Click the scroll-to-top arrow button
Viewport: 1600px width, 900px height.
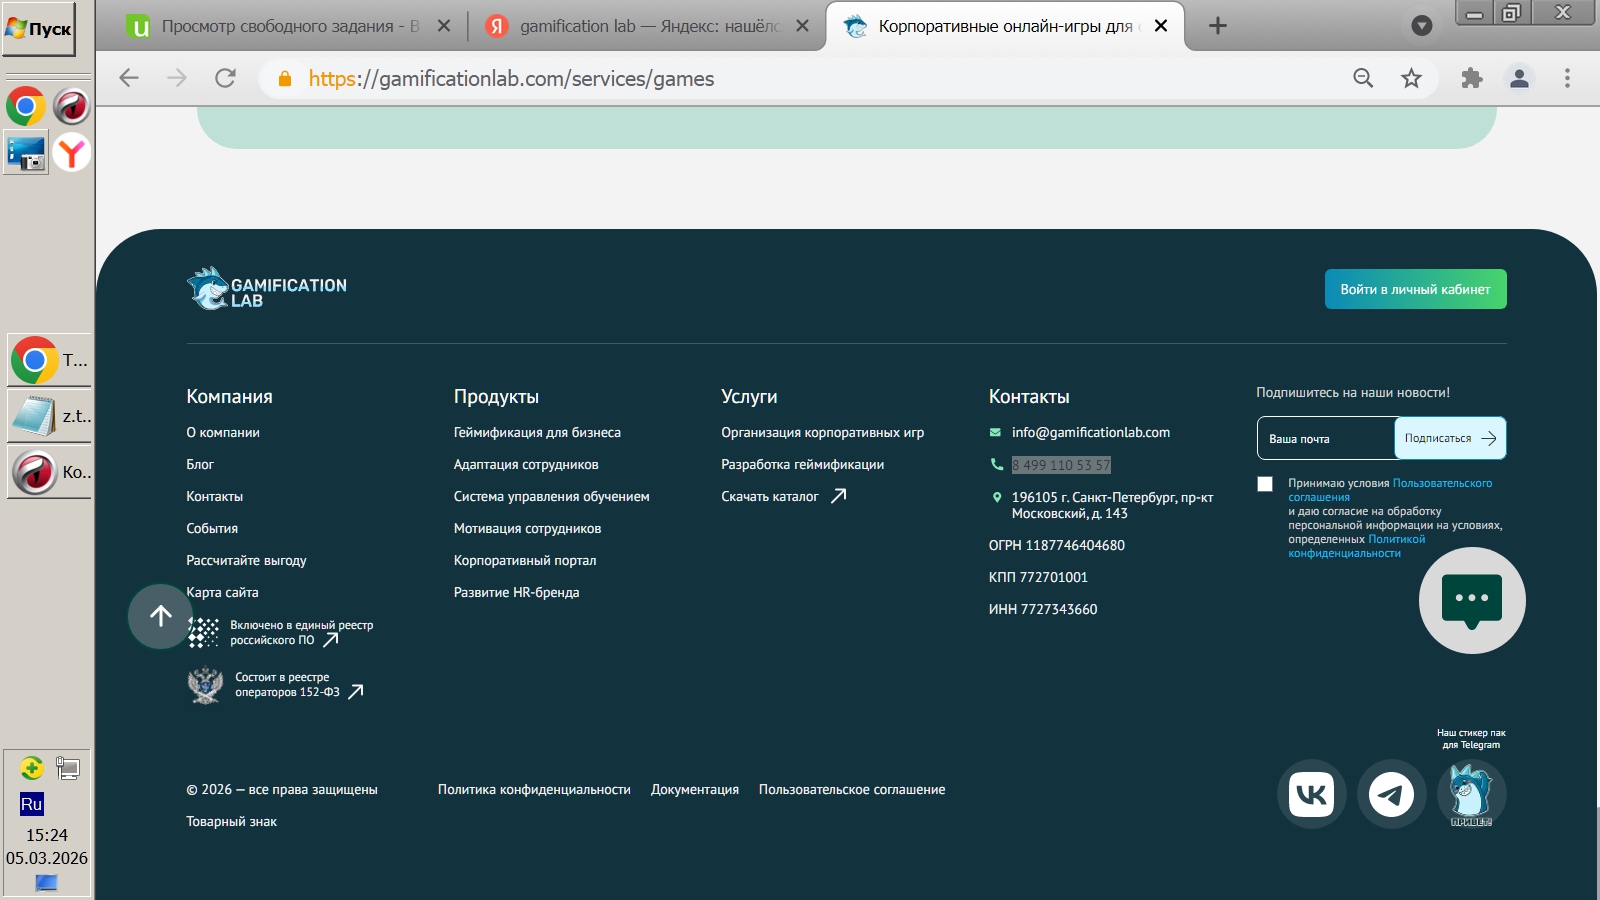[x=161, y=616]
